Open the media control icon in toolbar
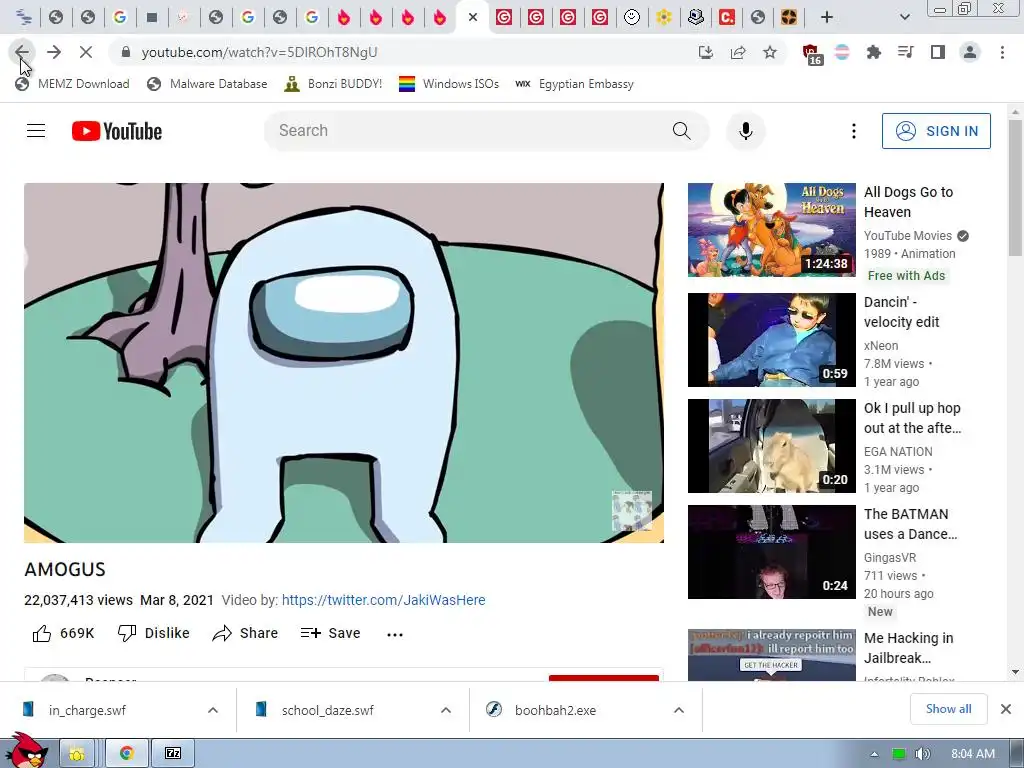The width and height of the screenshot is (1024, 768). click(x=905, y=52)
